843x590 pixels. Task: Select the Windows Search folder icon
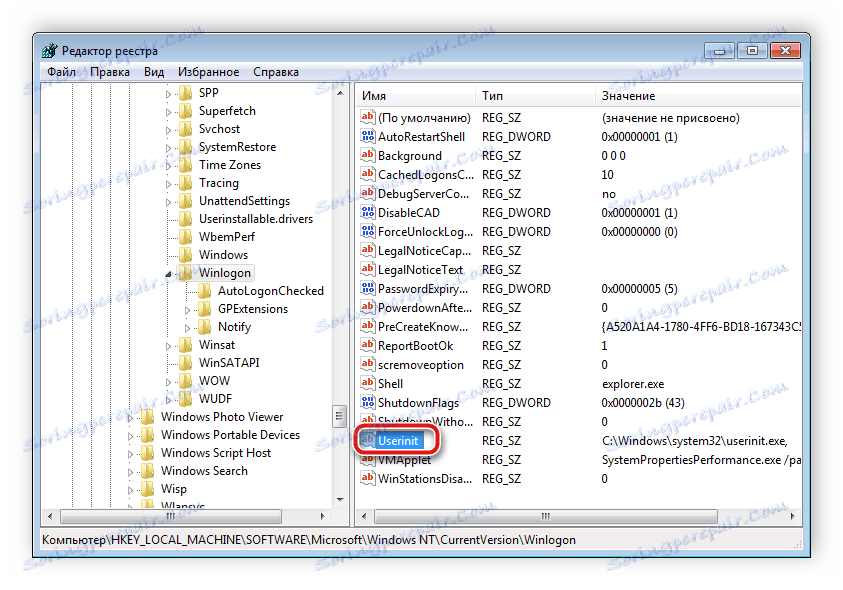(x=148, y=471)
